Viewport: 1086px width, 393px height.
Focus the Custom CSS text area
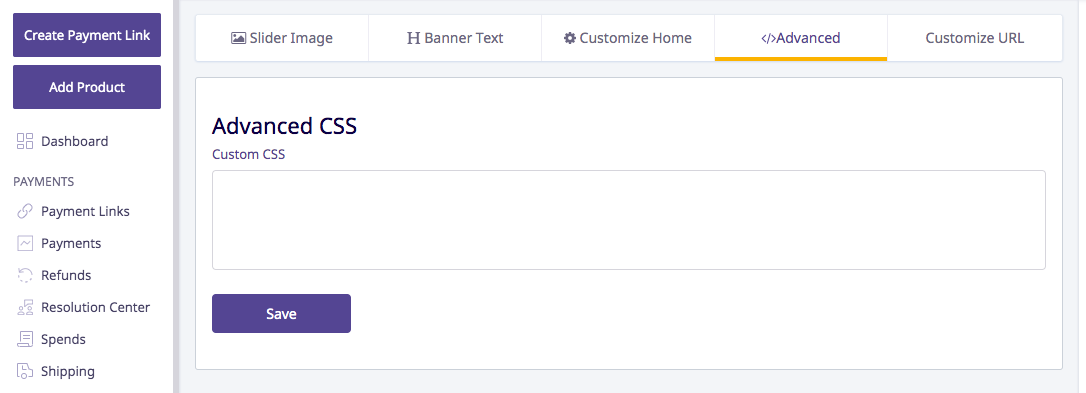(x=628, y=220)
